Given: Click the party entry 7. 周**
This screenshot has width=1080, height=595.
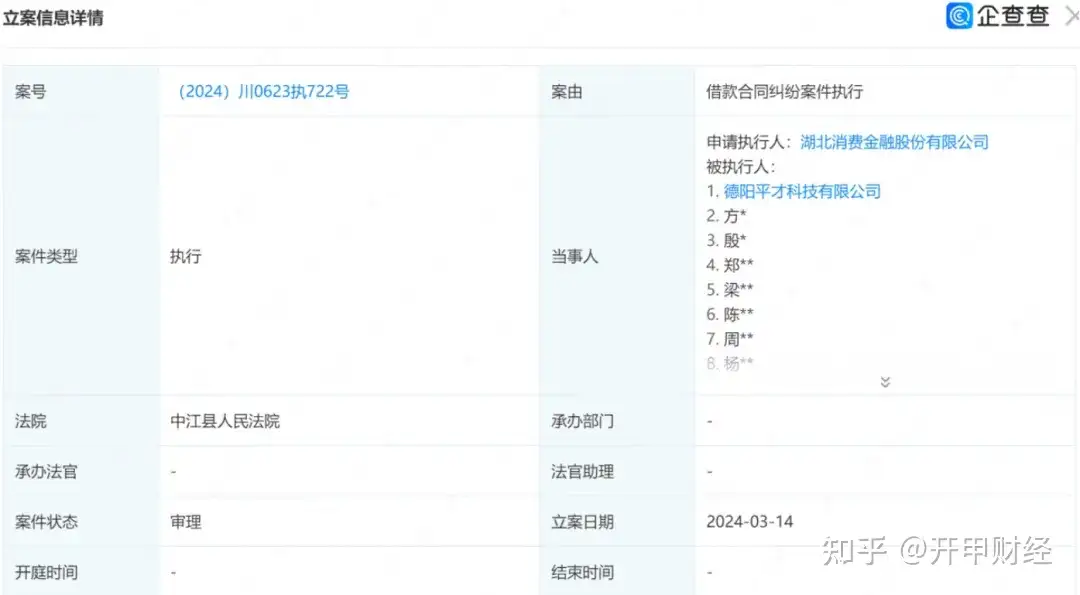Looking at the screenshot, I should [729, 339].
